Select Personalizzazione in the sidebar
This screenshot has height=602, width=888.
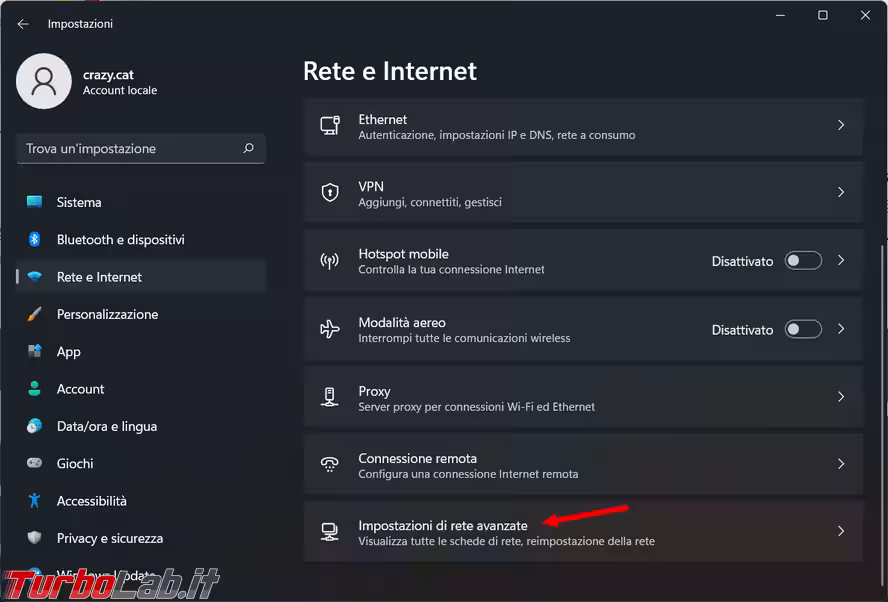click(x=107, y=314)
